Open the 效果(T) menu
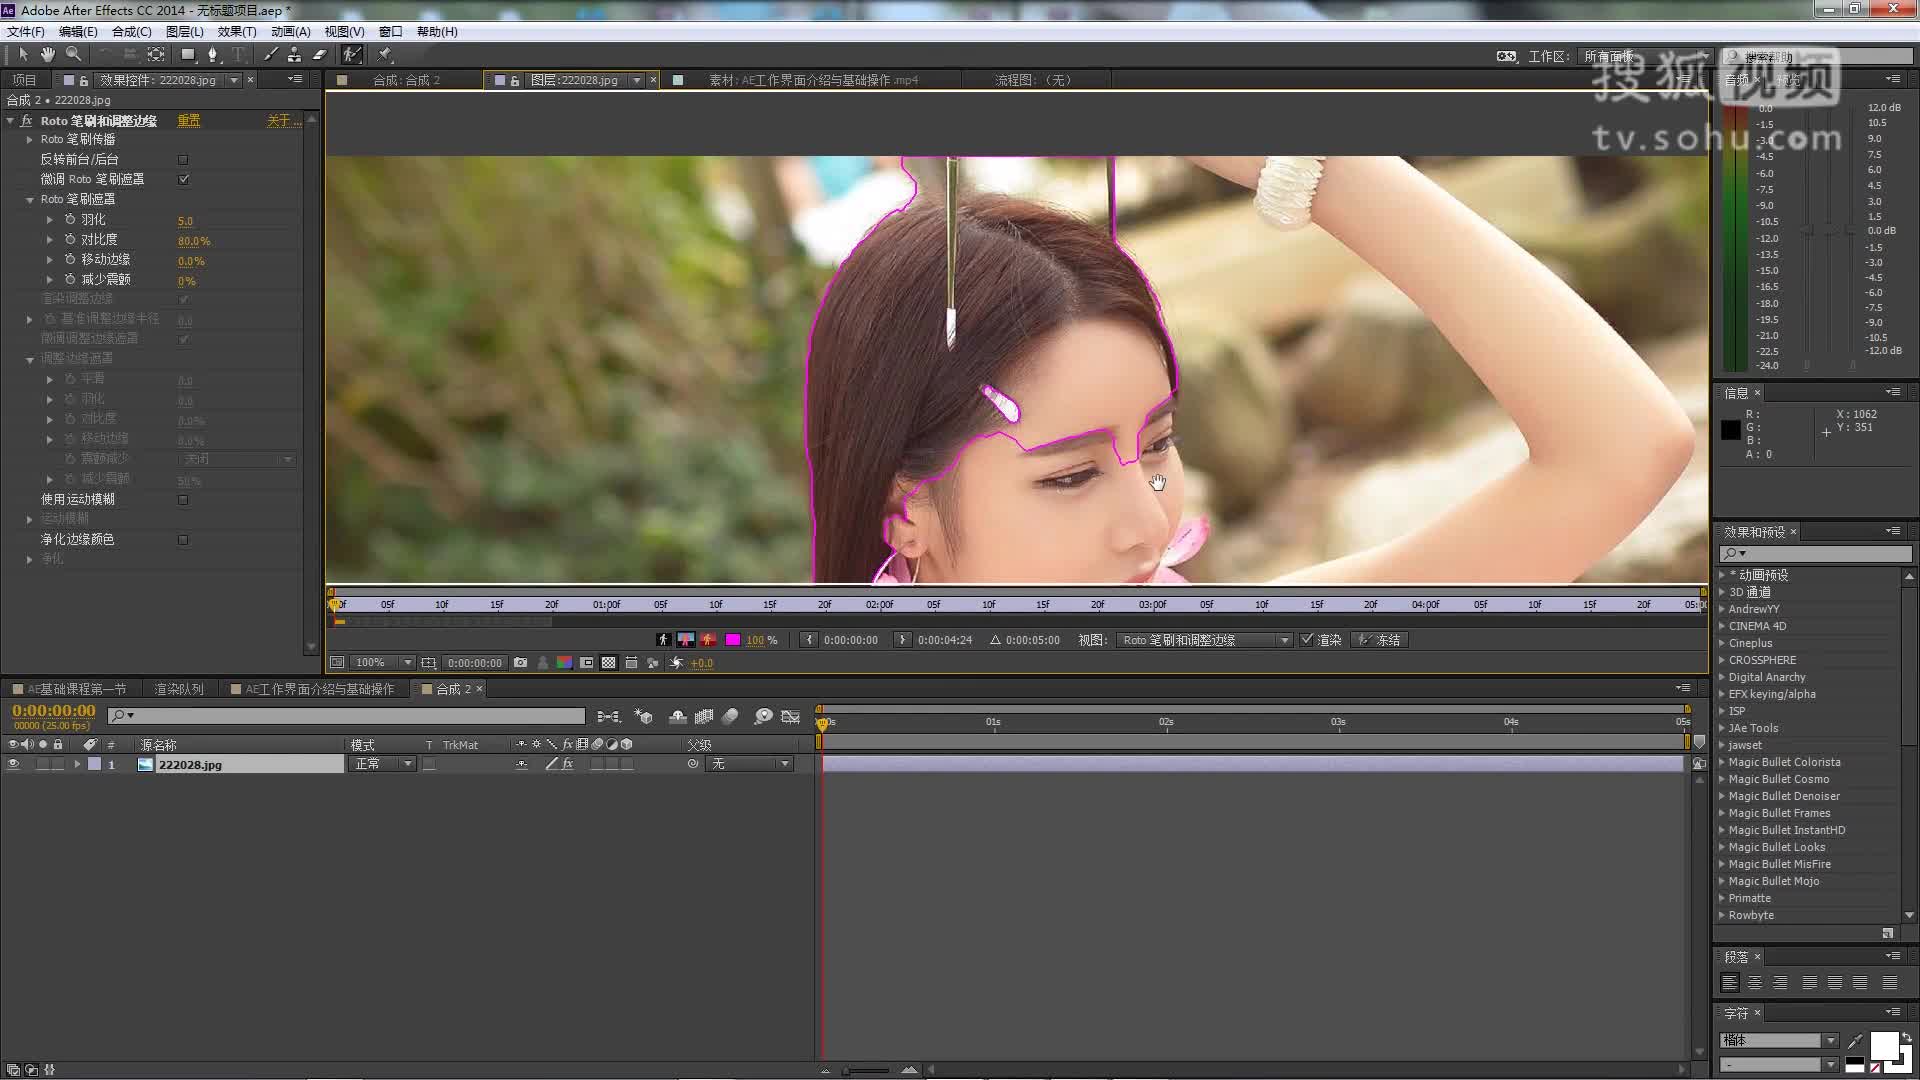This screenshot has height=1080, width=1920. pyautogui.click(x=236, y=32)
